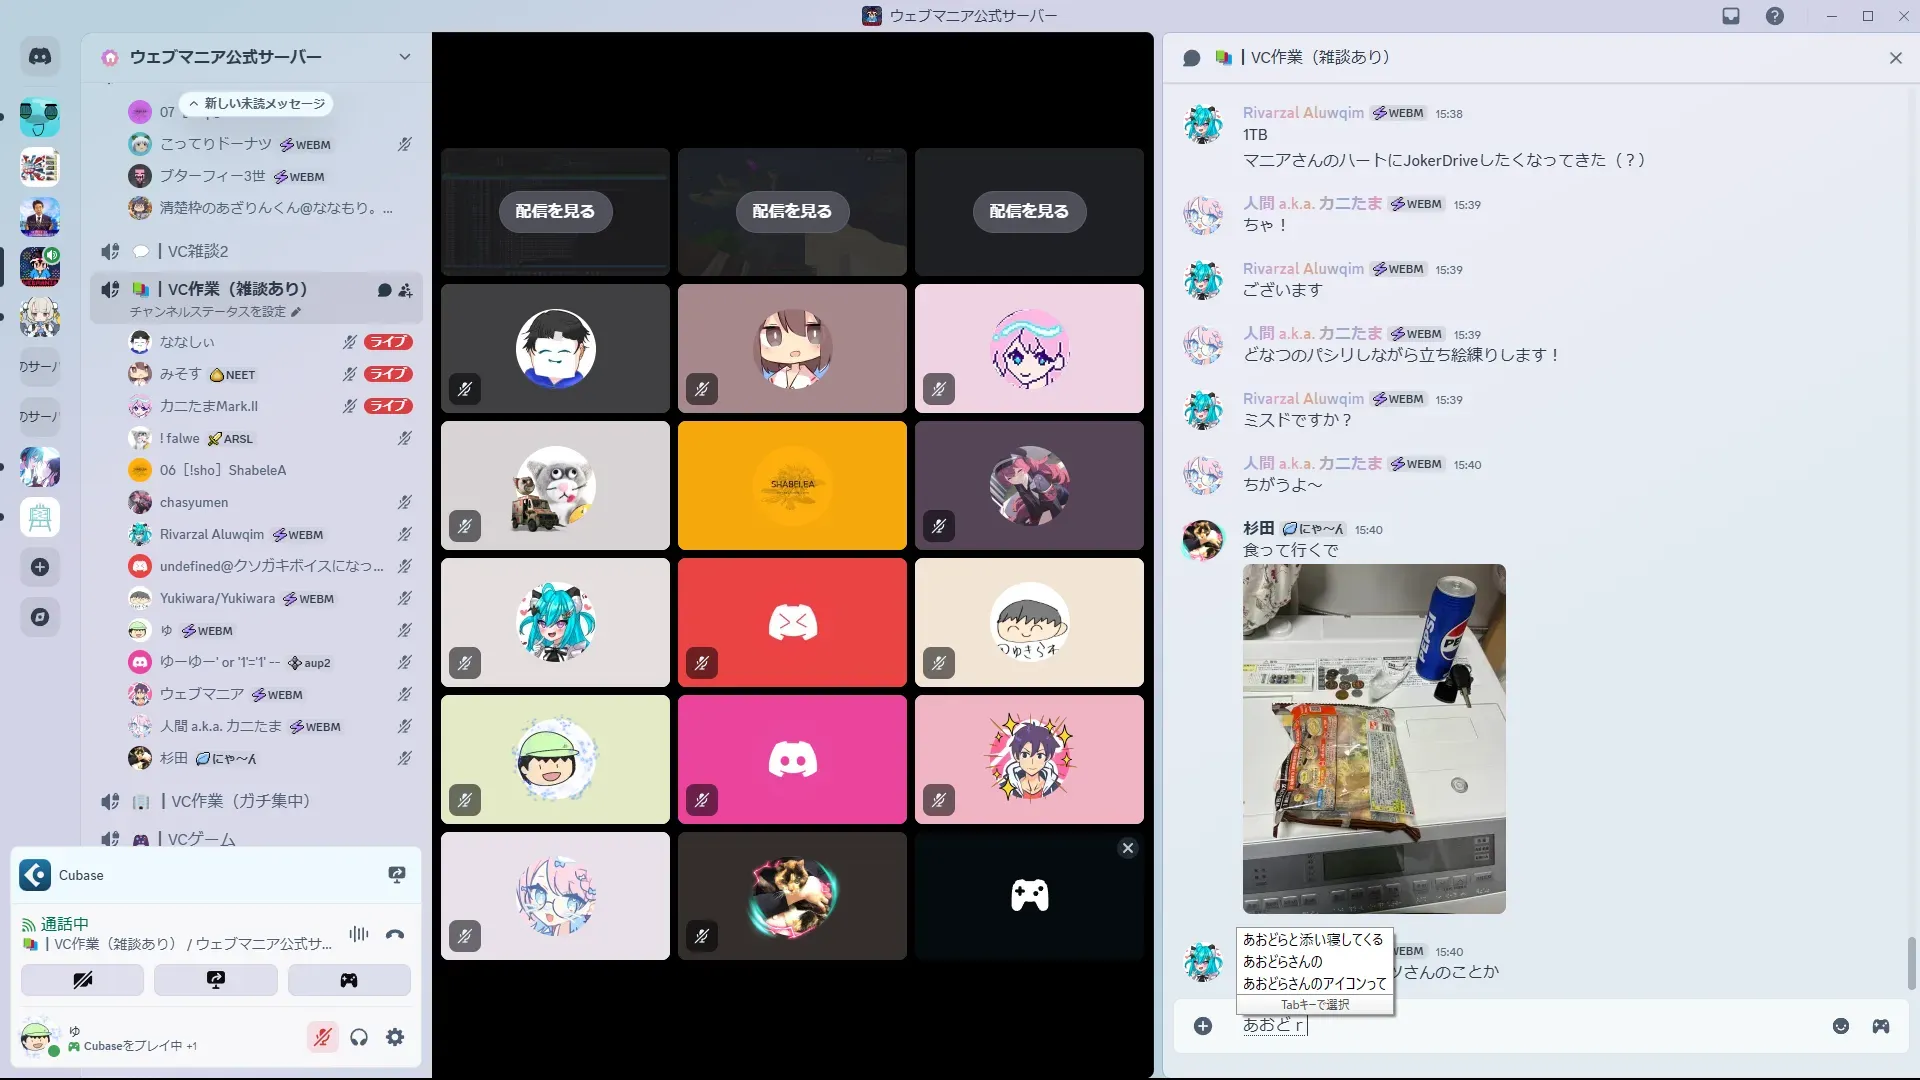This screenshot has height=1080, width=1920.
Task: Open the VC雑談2 voice channel
Action: pos(198,251)
